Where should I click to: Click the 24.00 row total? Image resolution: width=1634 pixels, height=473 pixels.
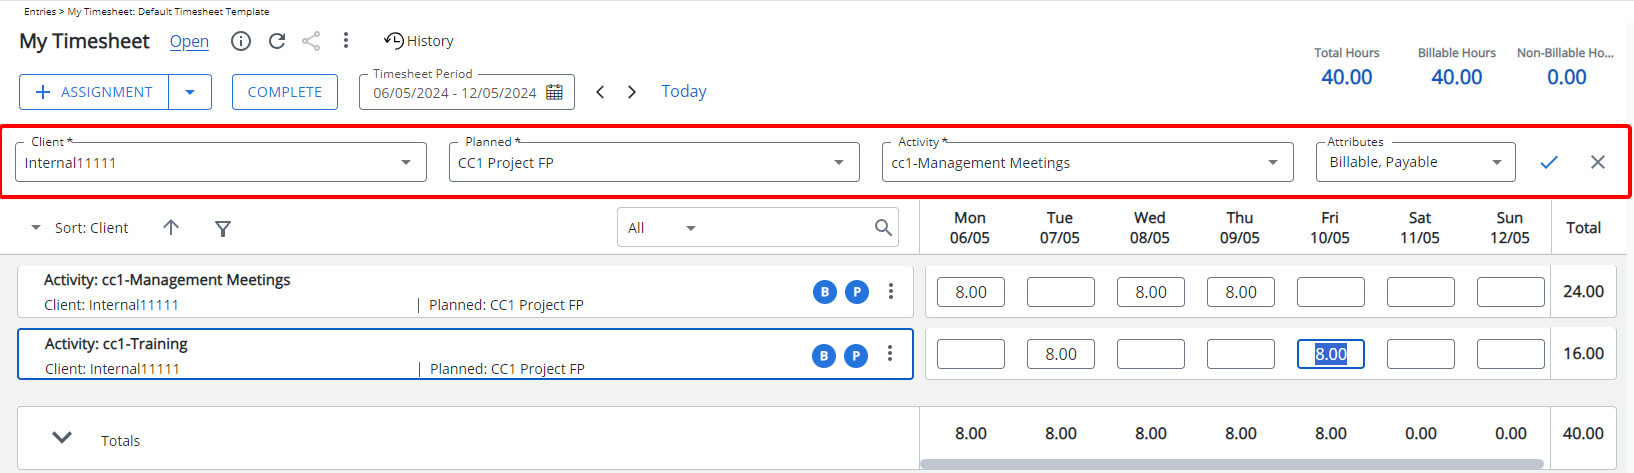click(x=1584, y=292)
